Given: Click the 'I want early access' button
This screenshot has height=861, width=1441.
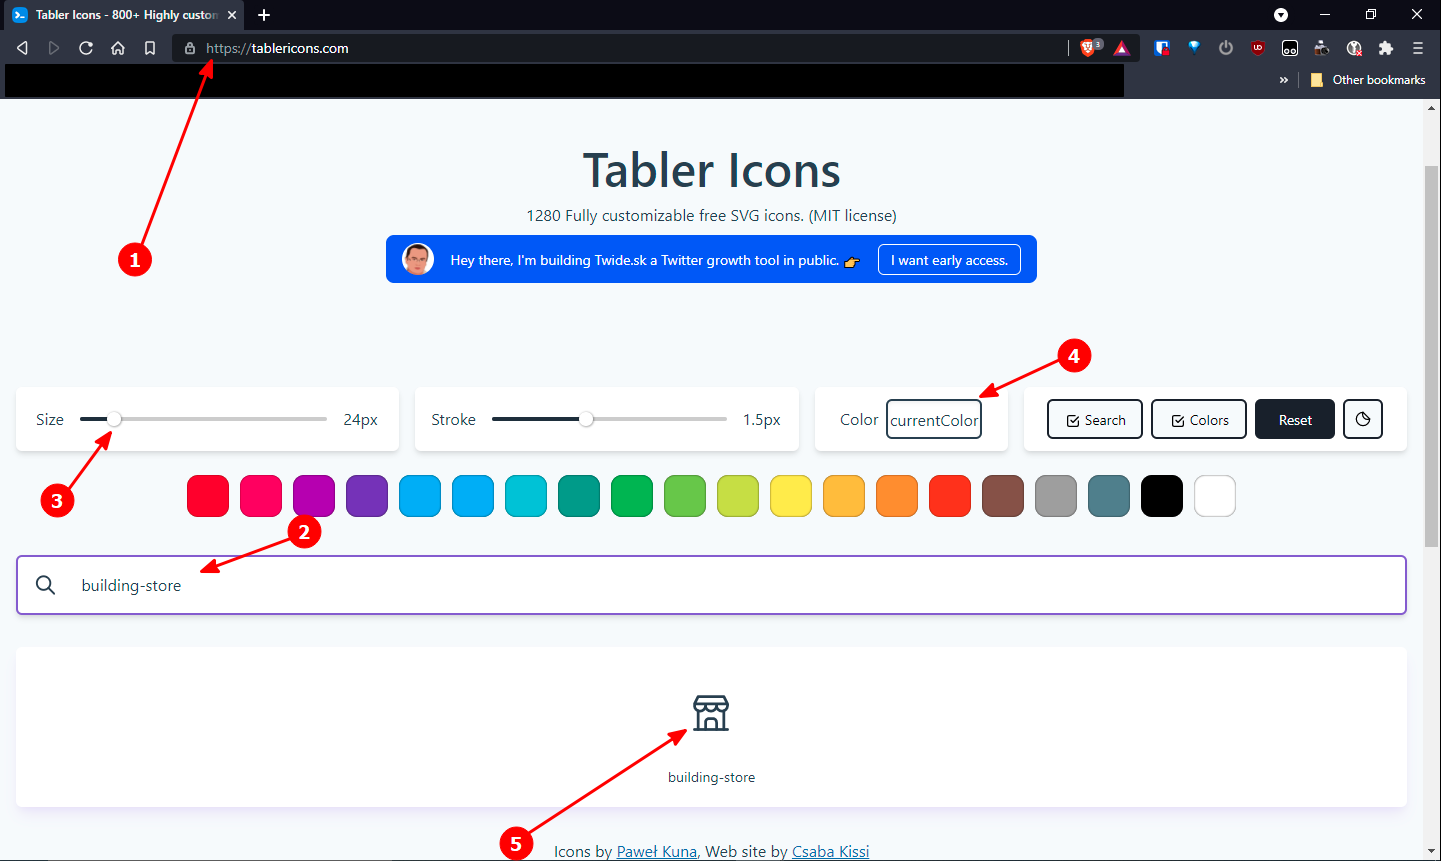Looking at the screenshot, I should tap(948, 259).
